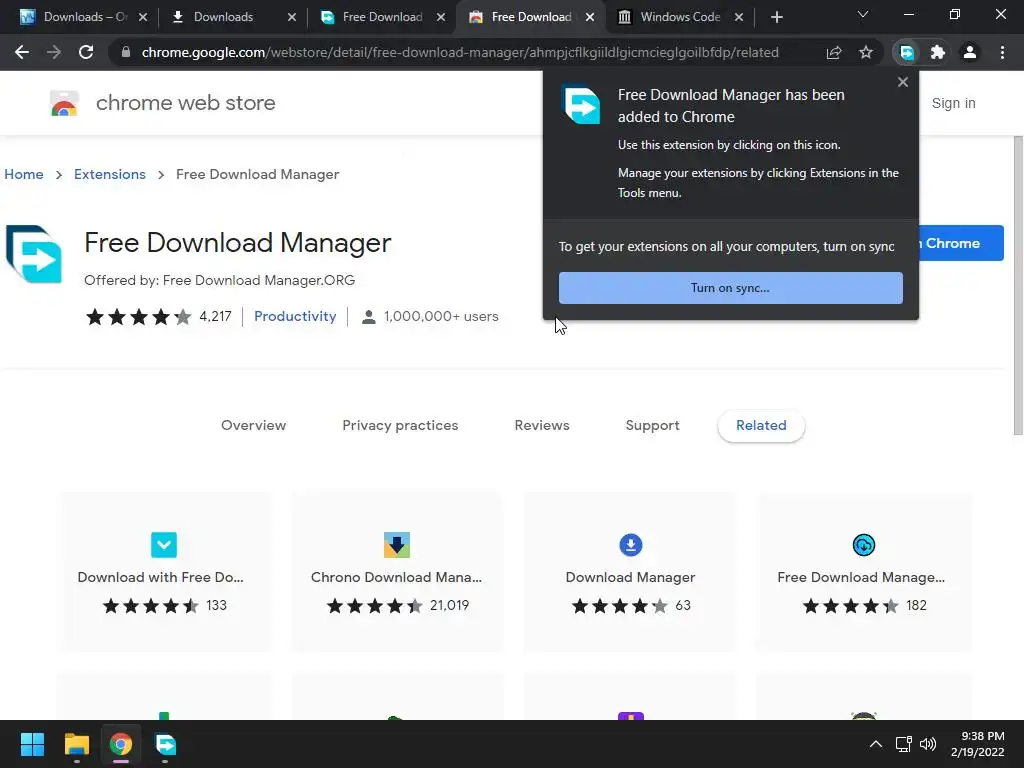Open the Productivity category link

coord(295,316)
